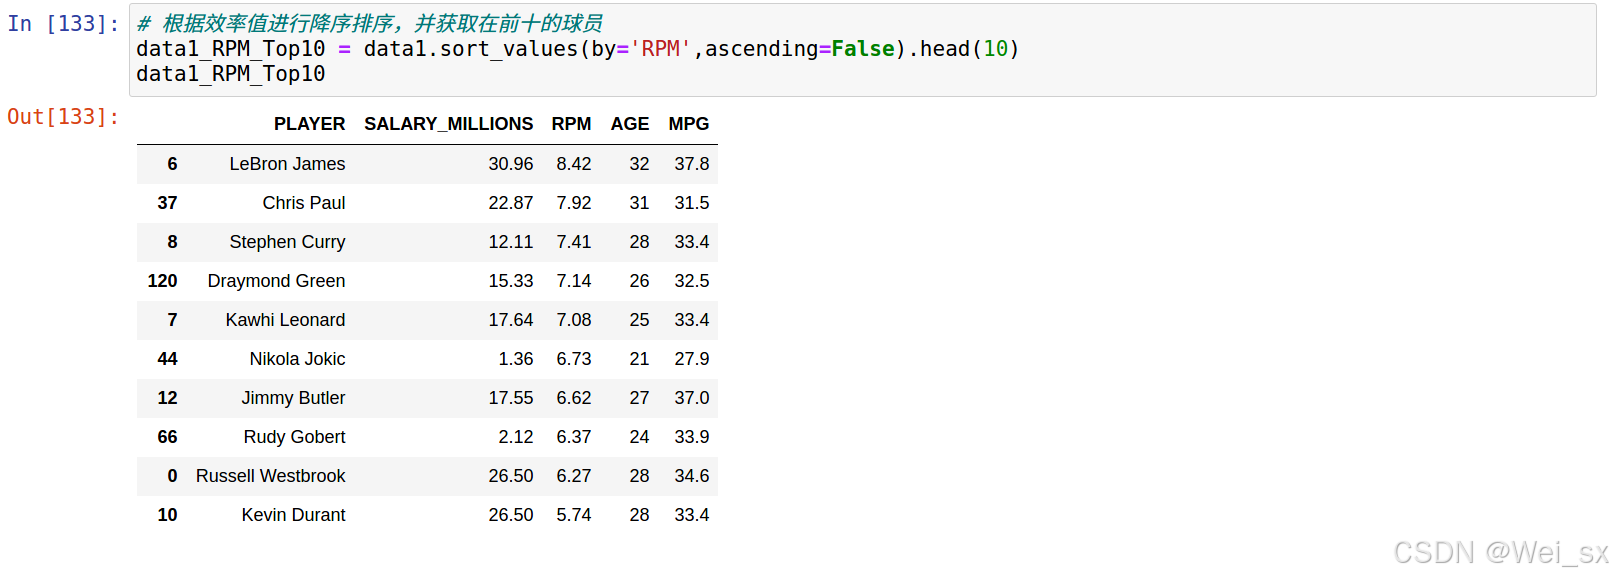
Task: Click MPG value 27.9 in Jokic row
Action: point(691,359)
